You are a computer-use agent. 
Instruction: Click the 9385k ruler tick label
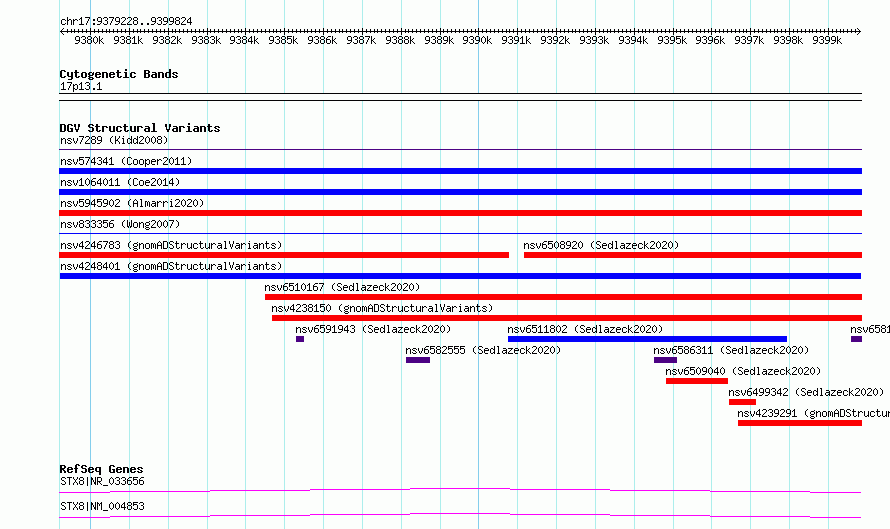coord(283,40)
